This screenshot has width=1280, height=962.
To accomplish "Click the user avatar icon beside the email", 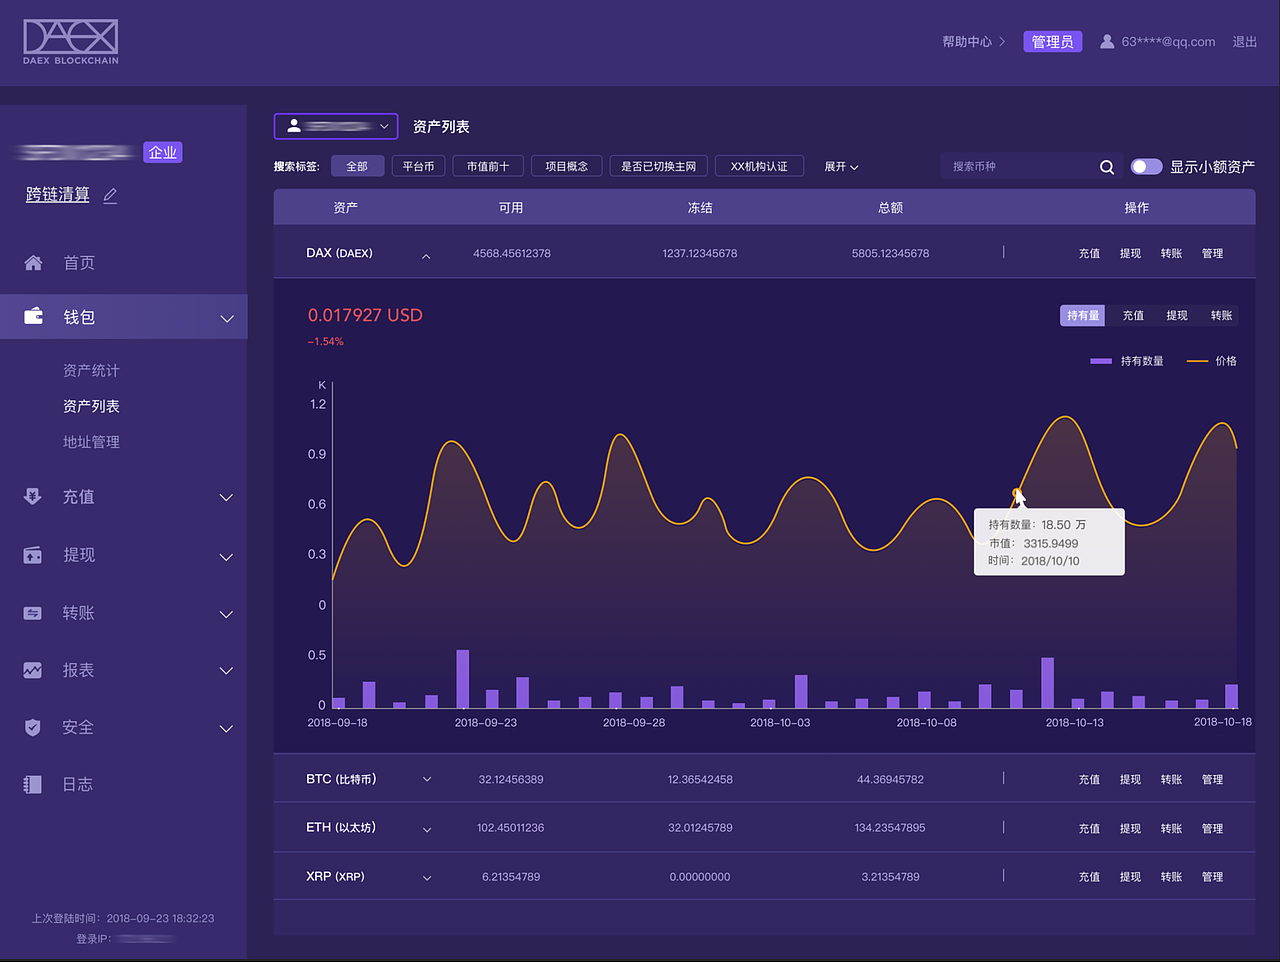I will pos(1107,42).
